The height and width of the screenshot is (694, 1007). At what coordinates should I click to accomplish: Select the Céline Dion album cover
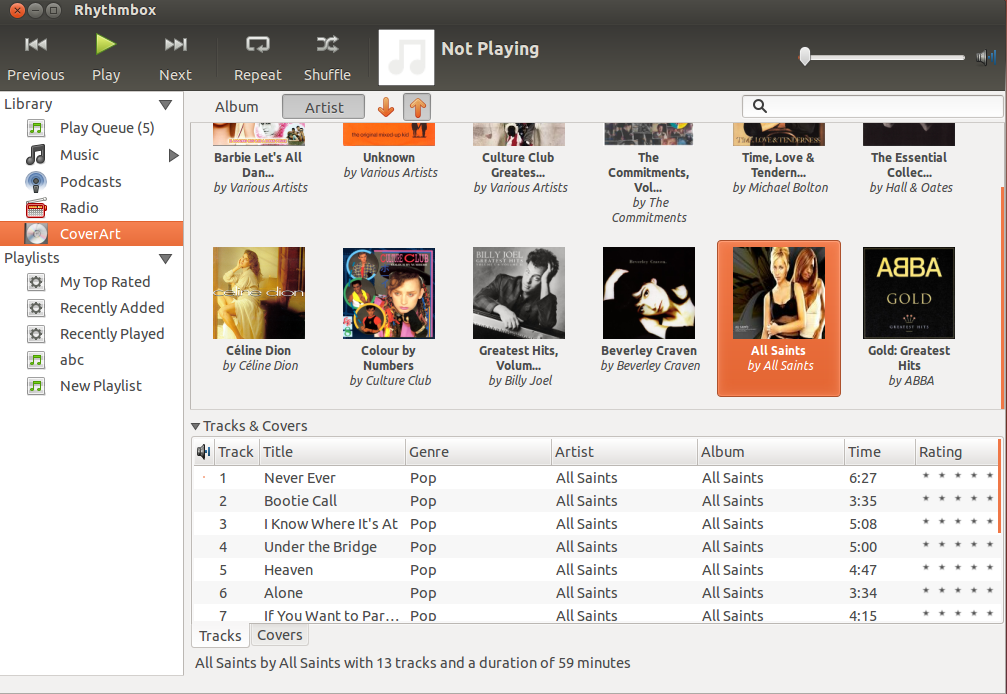point(259,293)
